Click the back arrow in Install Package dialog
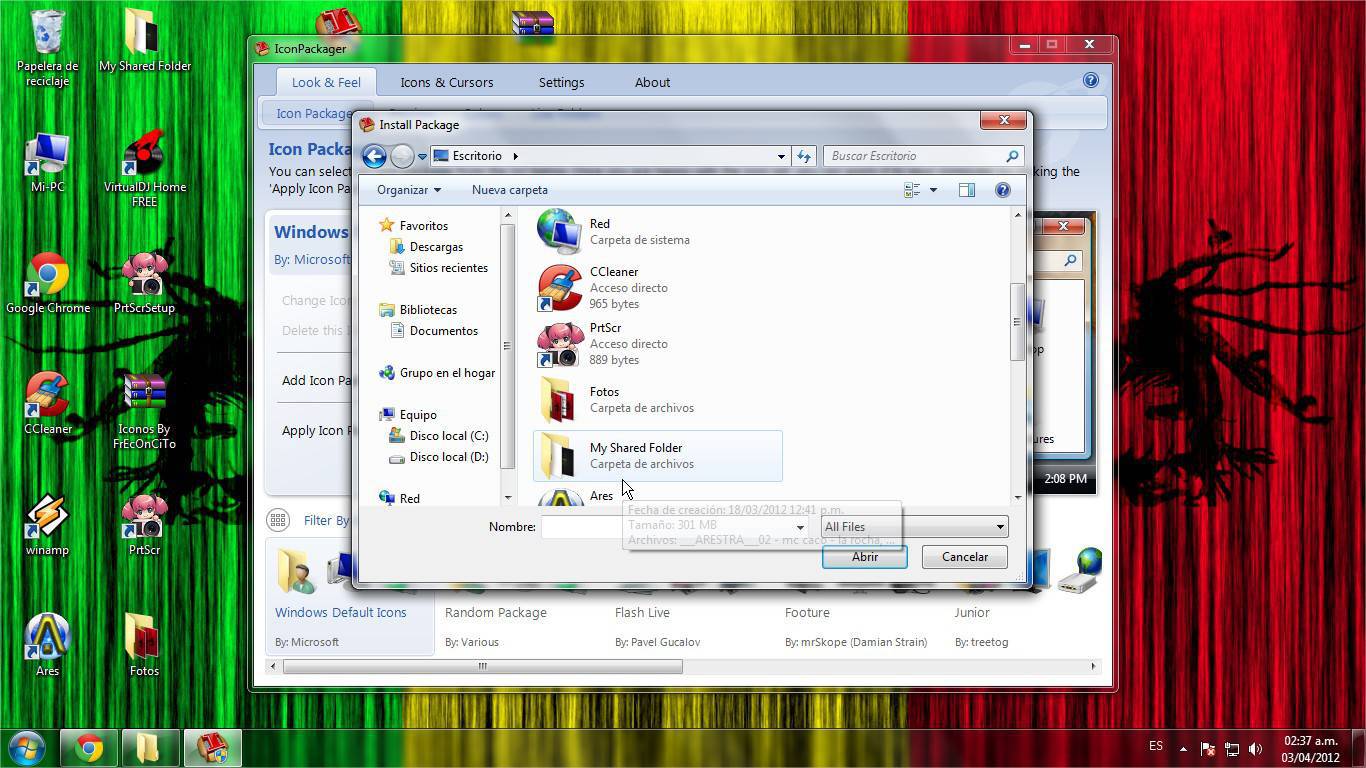 (374, 156)
